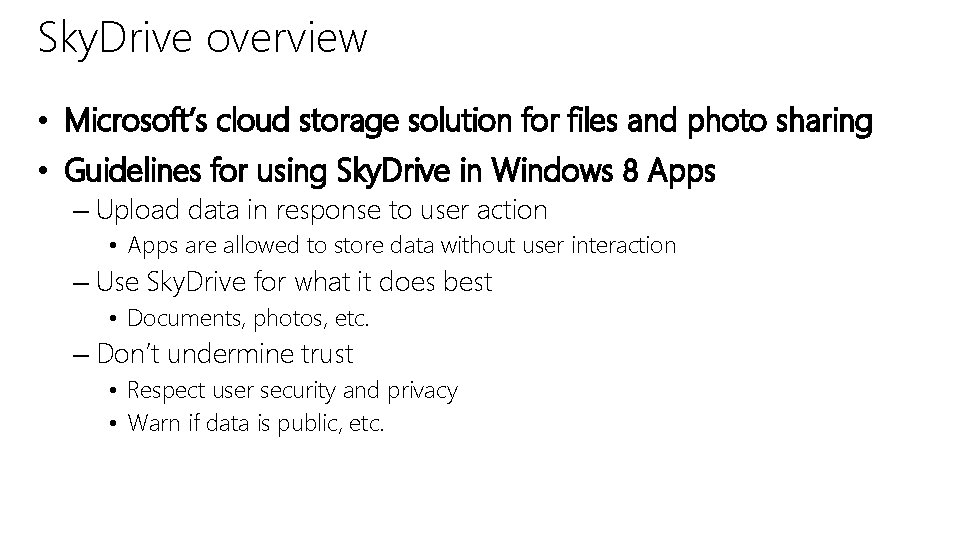Click the Guidelines for using SkyDrive heading

point(389,171)
